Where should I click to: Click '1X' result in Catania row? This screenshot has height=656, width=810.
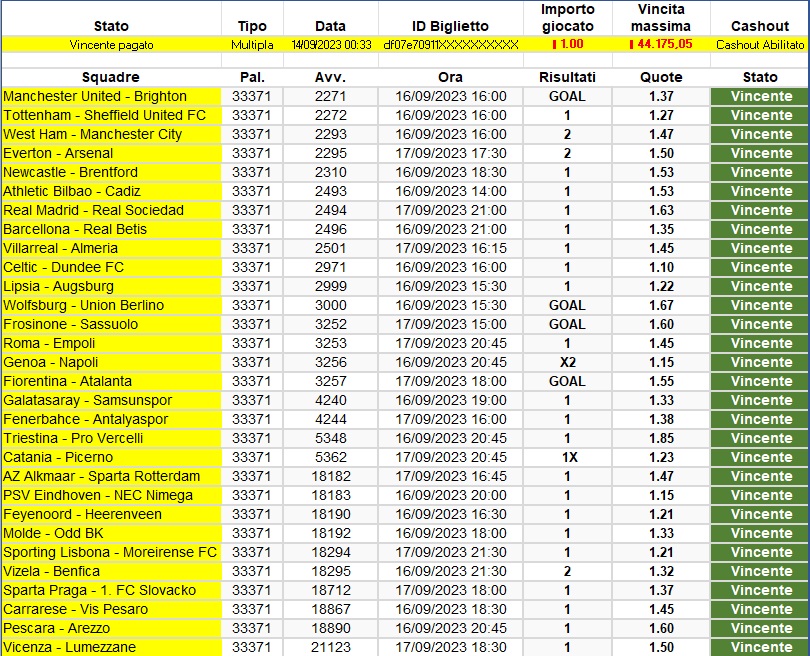568,458
